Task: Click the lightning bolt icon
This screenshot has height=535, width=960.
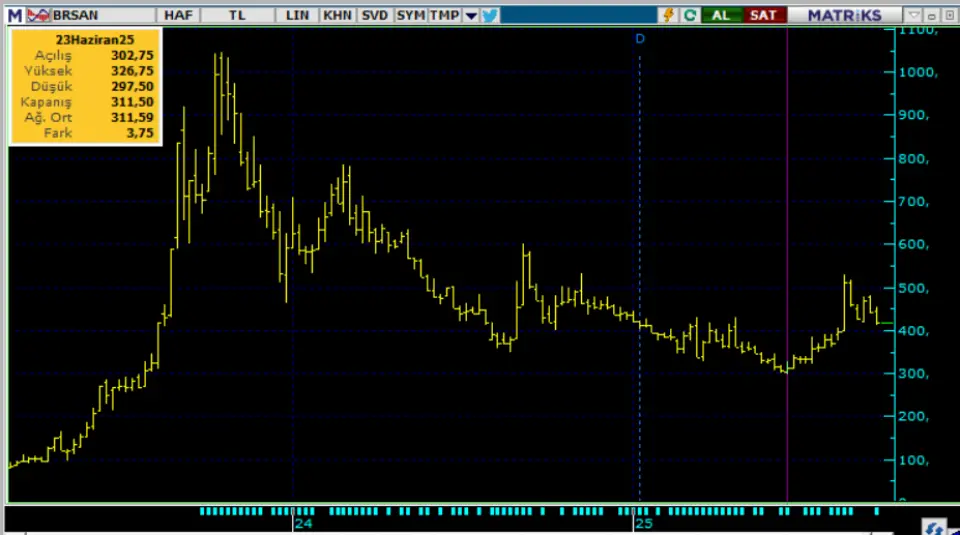Action: click(671, 15)
